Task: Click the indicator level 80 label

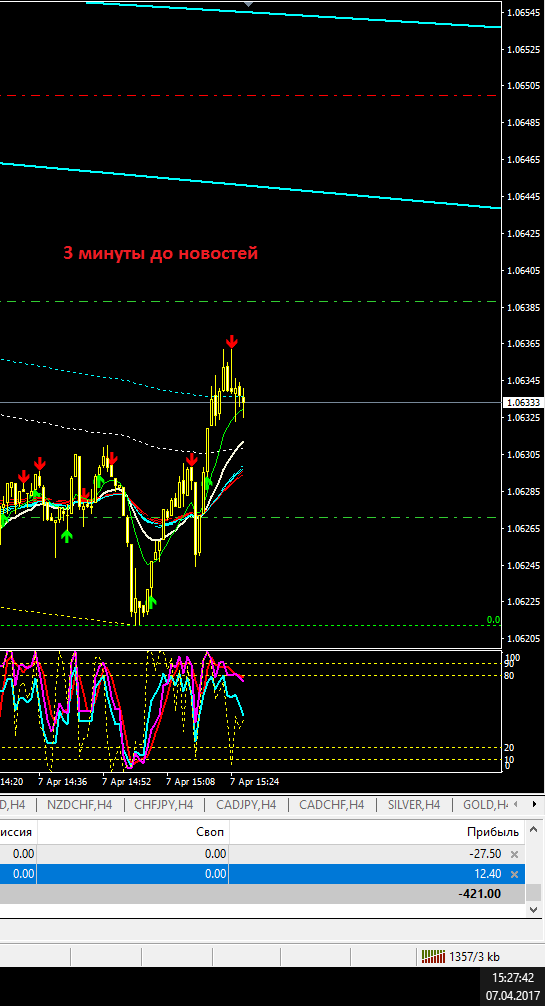Action: pyautogui.click(x=508, y=676)
